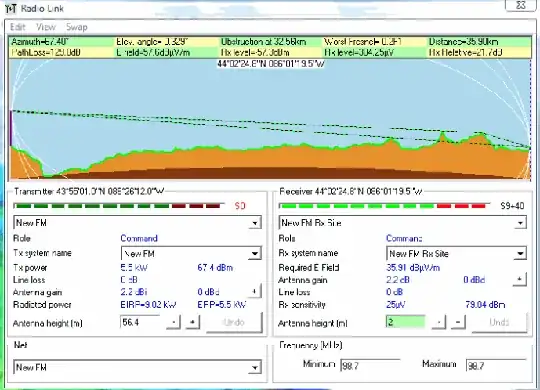The width and height of the screenshot is (540, 390).
Task: Expand the receiver unit dropdown New FM Rx Site
Action: (520, 223)
